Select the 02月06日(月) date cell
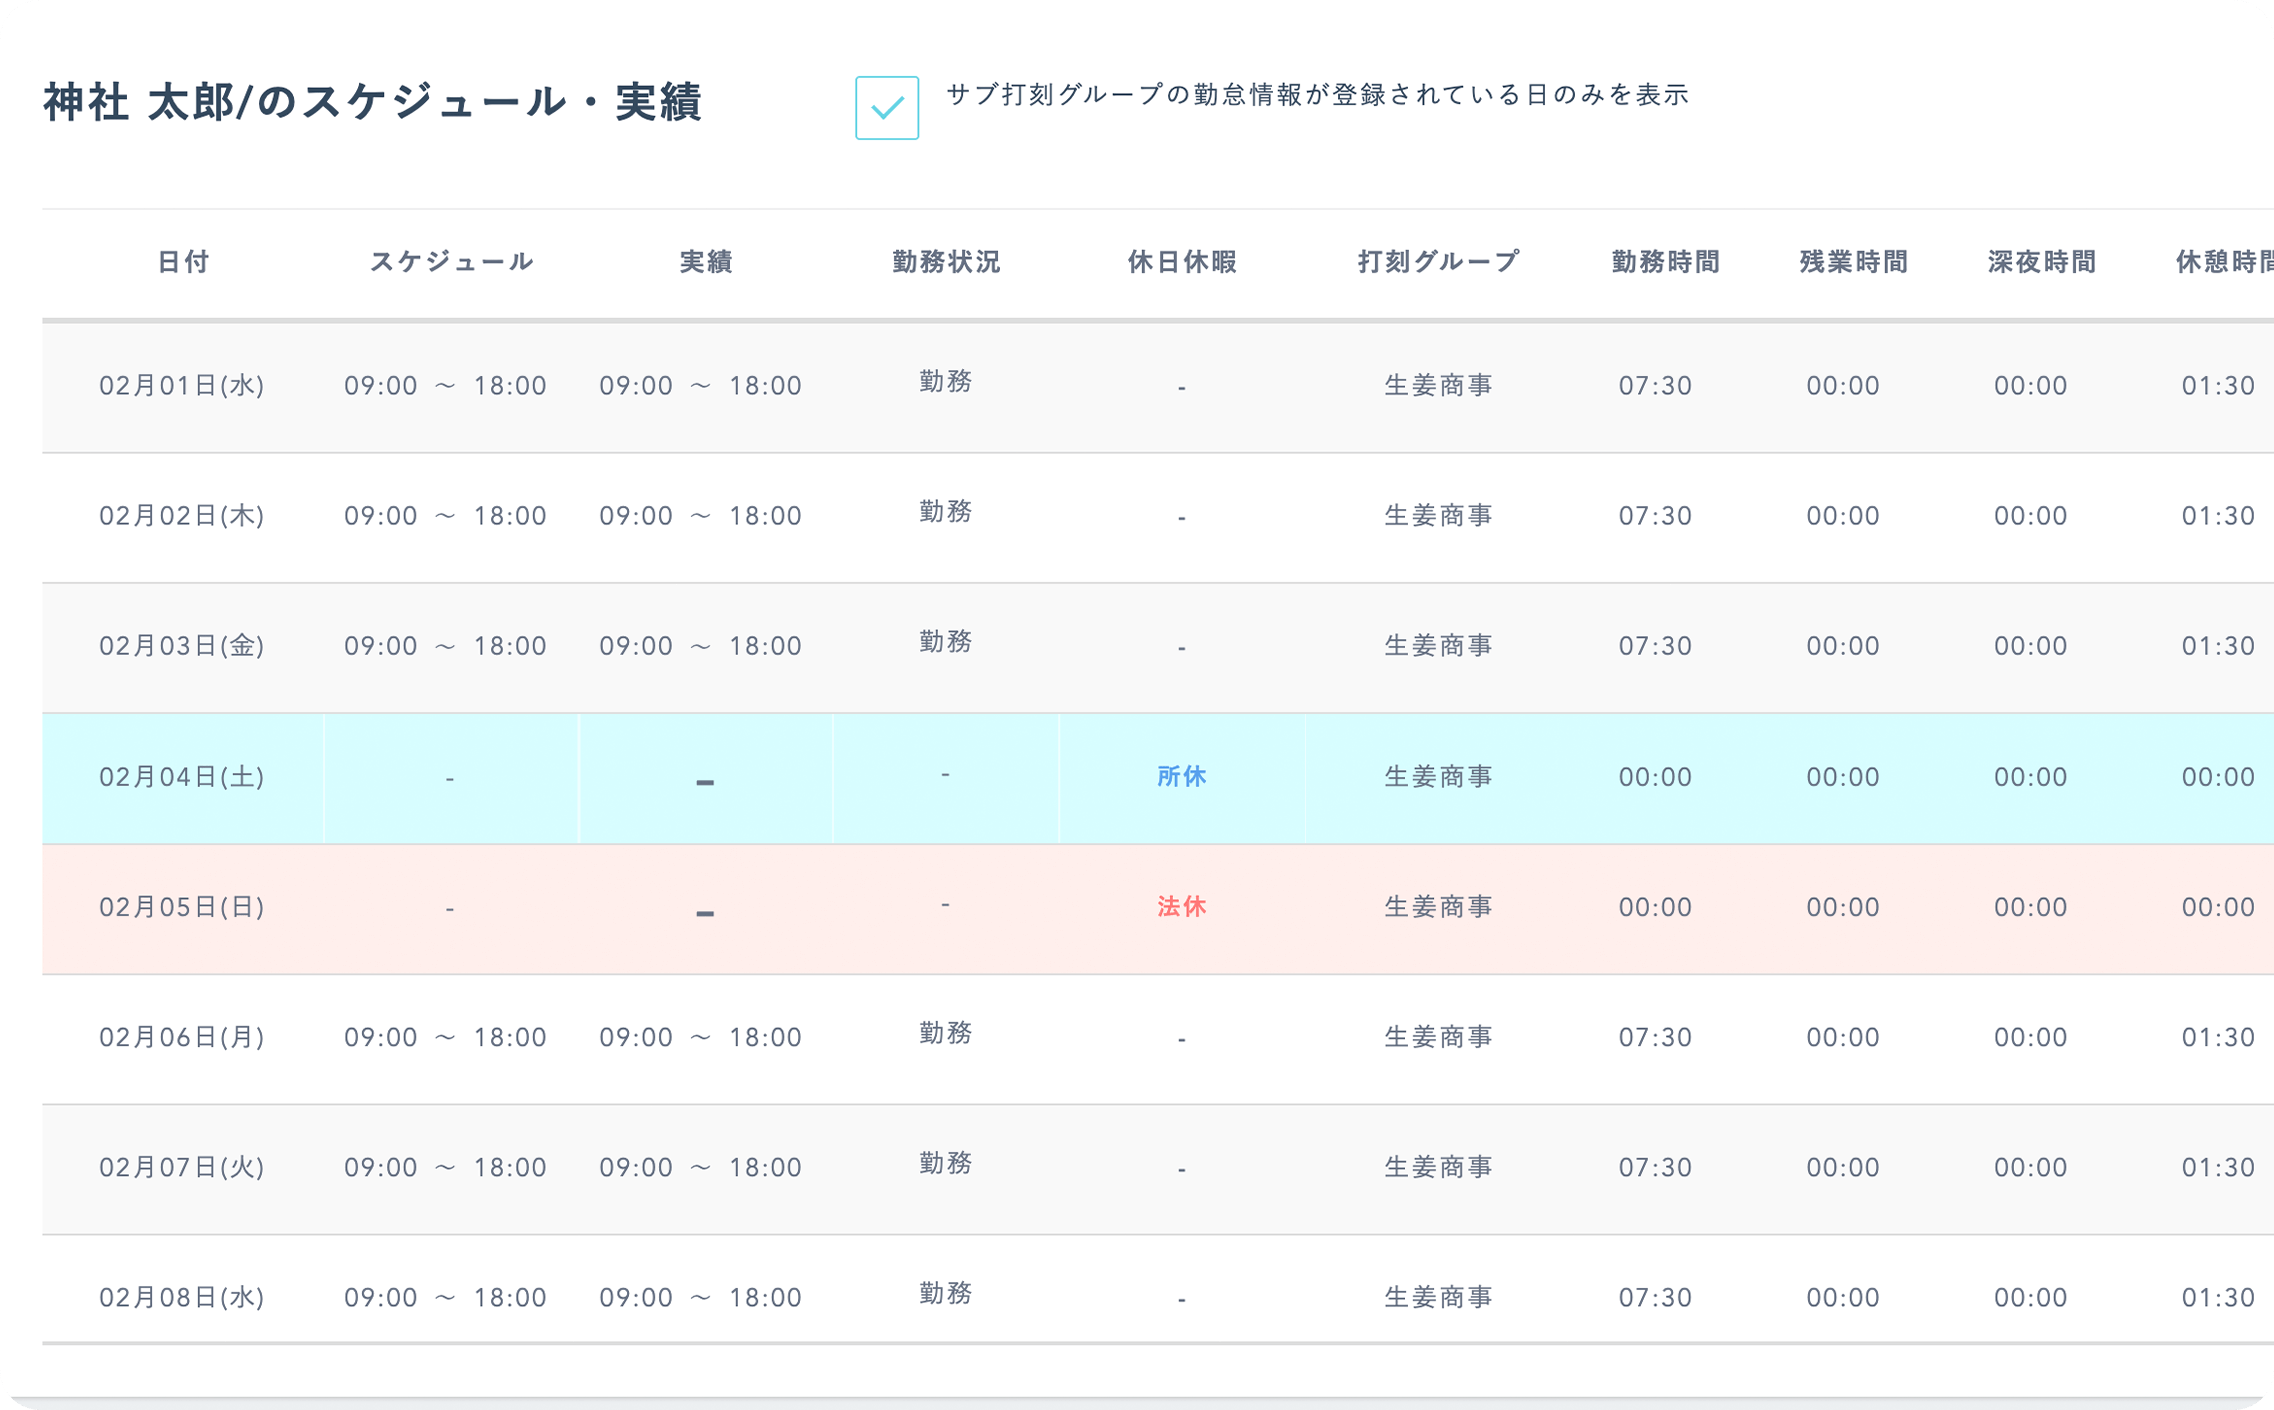 pos(181,1037)
